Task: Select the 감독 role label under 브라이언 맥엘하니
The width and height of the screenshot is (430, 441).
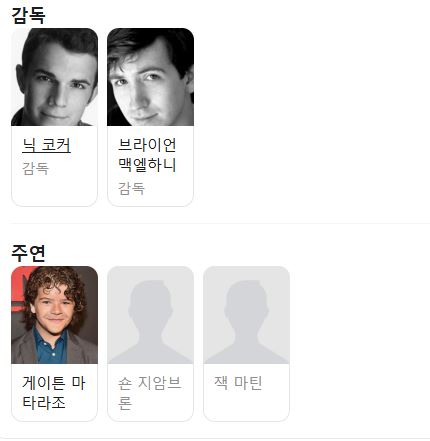Action: 131,189
